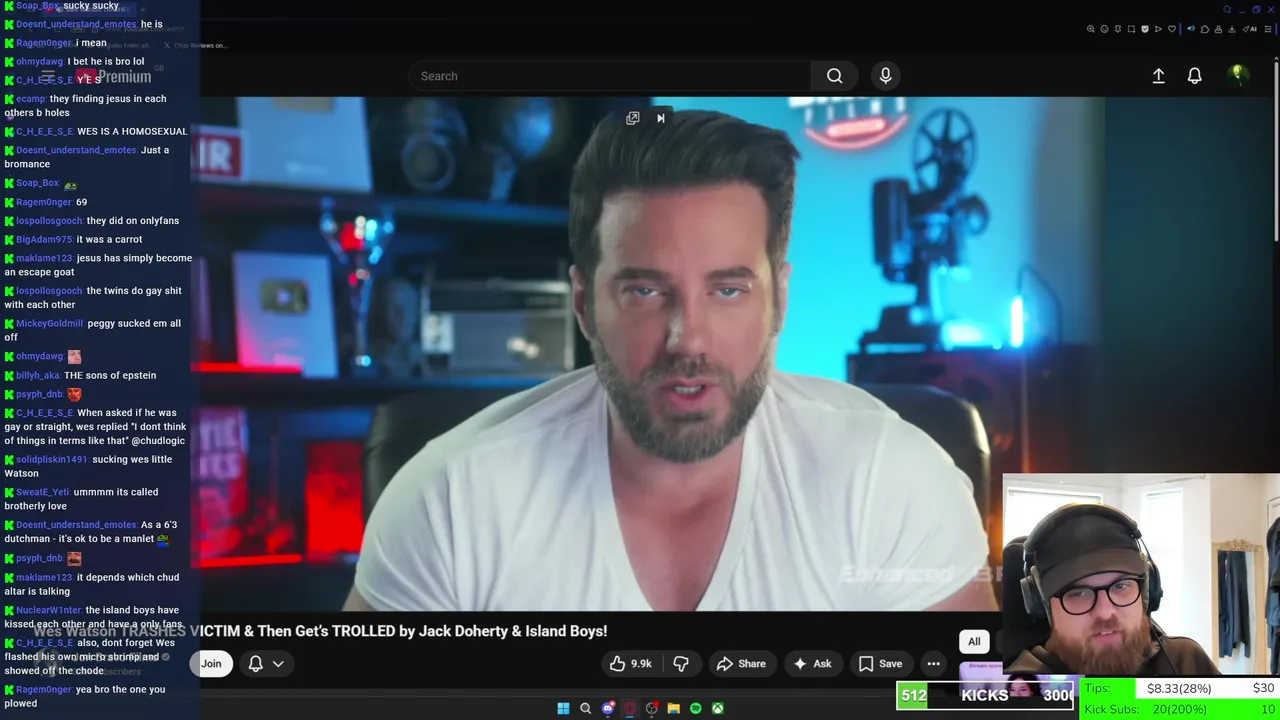Open the browser downloads icon
1280x720 pixels.
(1231, 29)
